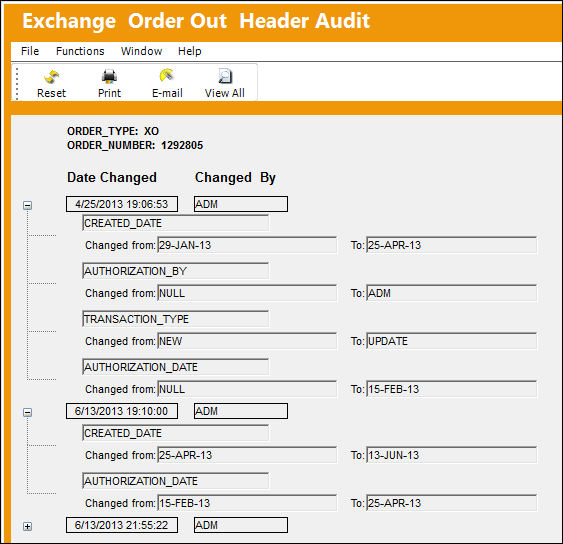Viewport: 563px width, 544px height.
Task: Click the To value UPDATE
Action: [x=452, y=341]
